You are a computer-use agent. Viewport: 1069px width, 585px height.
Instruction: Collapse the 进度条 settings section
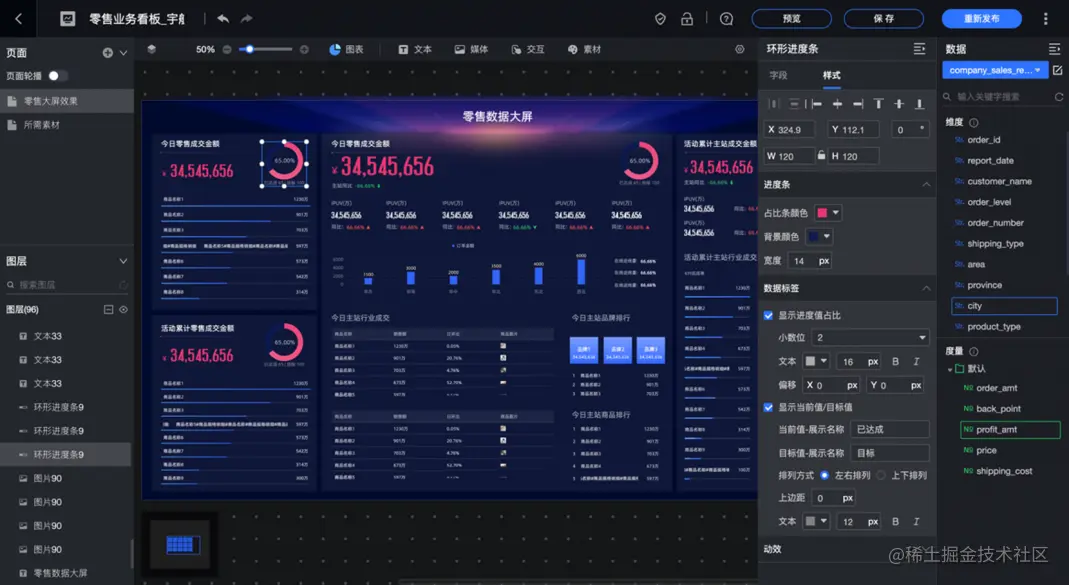pos(925,184)
